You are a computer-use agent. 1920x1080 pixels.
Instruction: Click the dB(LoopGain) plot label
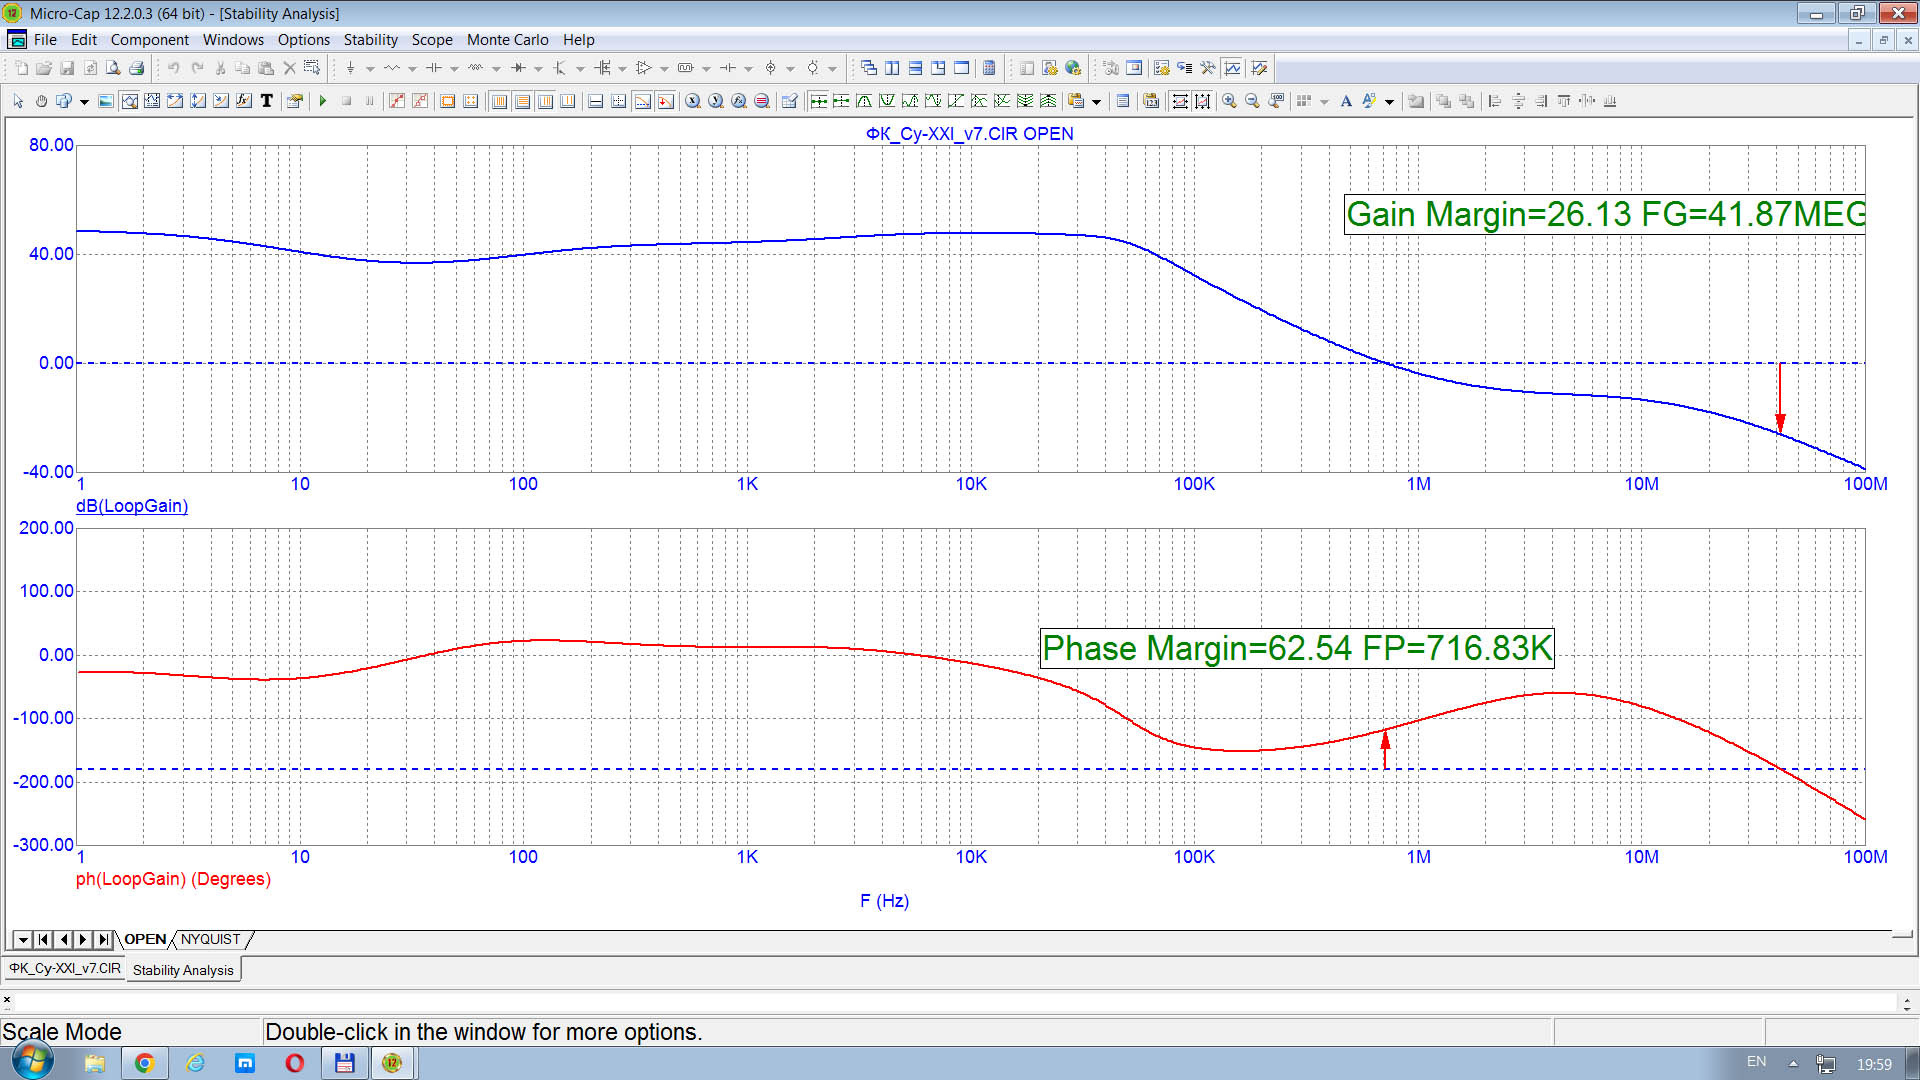[132, 506]
